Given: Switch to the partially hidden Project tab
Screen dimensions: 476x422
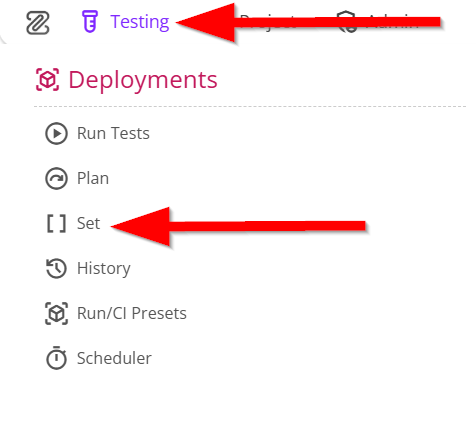Looking at the screenshot, I should tap(268, 22).
